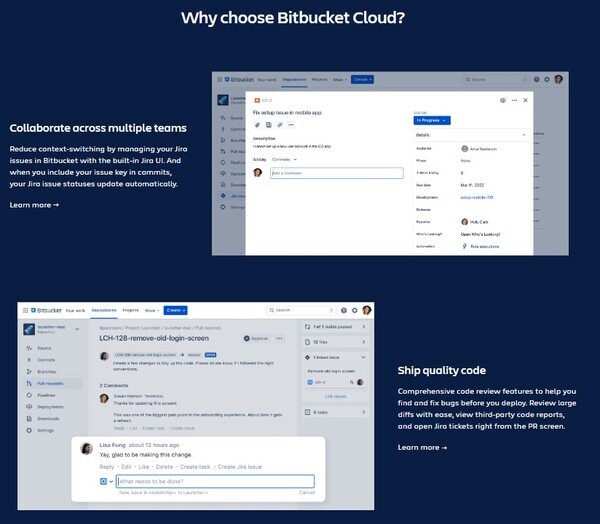
Task: Click Delete under Lisa Fung's comment
Action: pyautogui.click(x=165, y=467)
